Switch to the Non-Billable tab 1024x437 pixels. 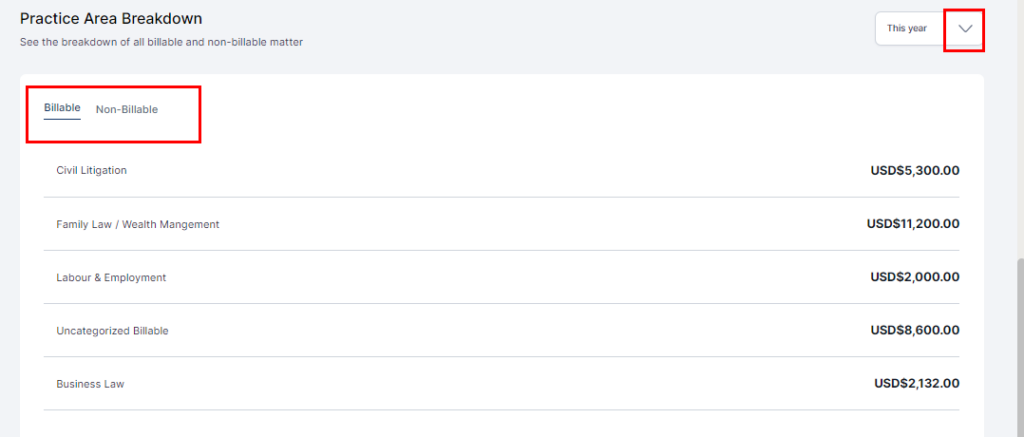[127, 109]
